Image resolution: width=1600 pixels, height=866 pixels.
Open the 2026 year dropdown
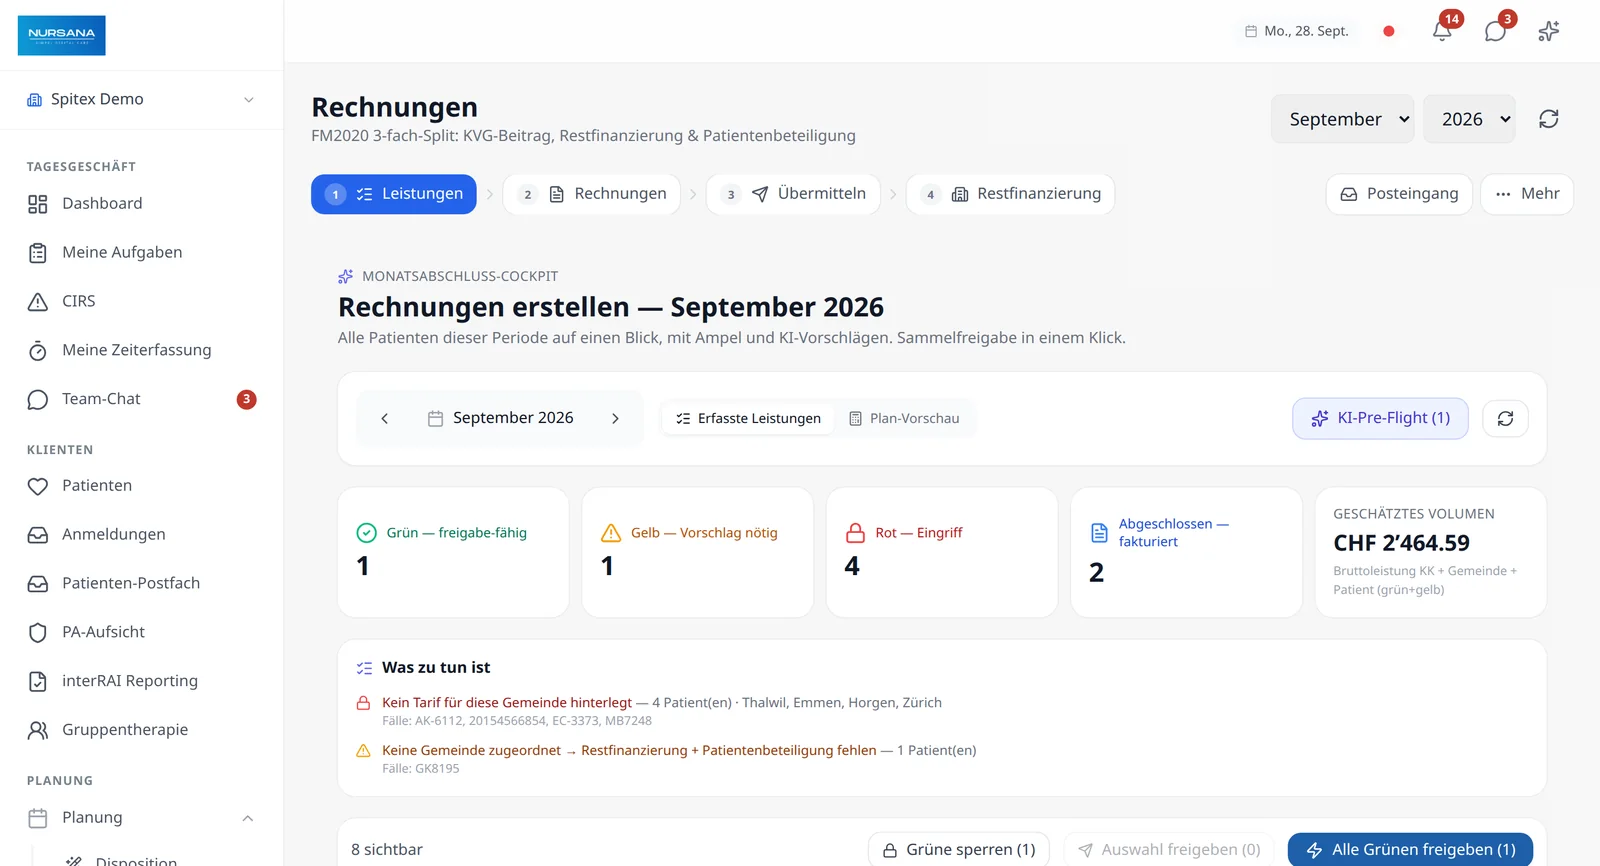(x=1470, y=119)
